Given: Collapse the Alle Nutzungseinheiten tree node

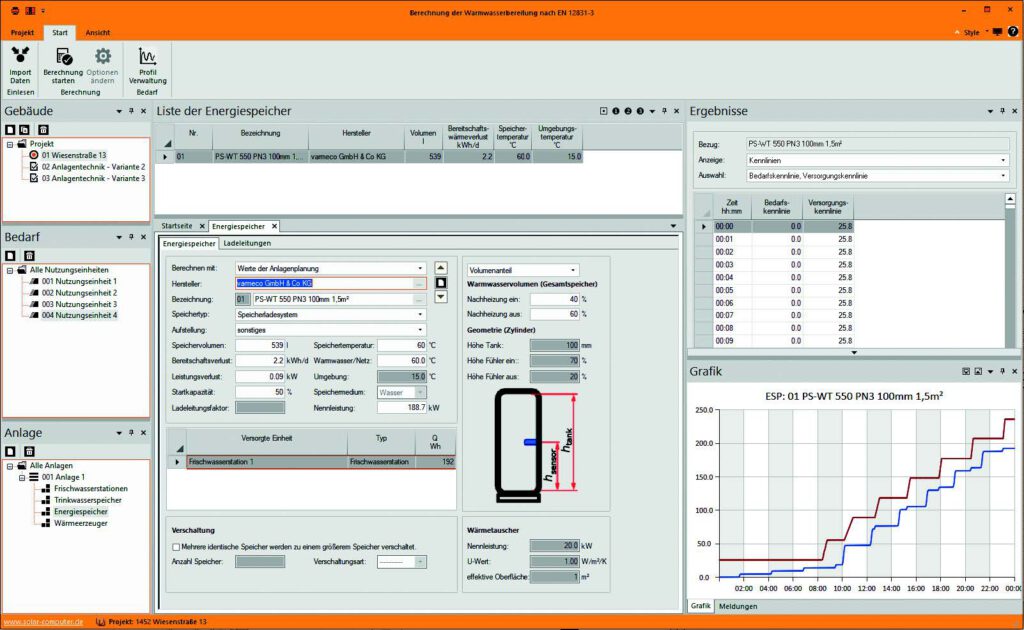Looking at the screenshot, I should tap(10, 270).
